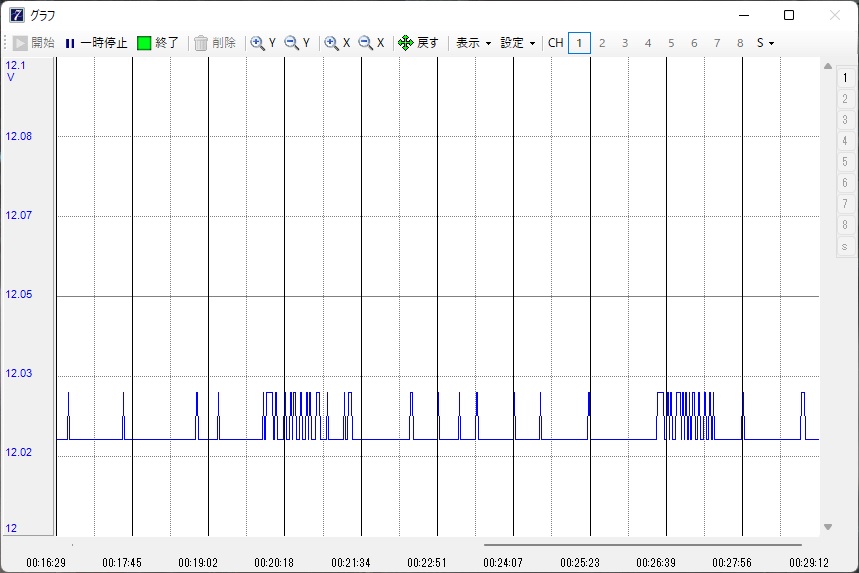Zoom out on the Y axis

[x=297, y=43]
